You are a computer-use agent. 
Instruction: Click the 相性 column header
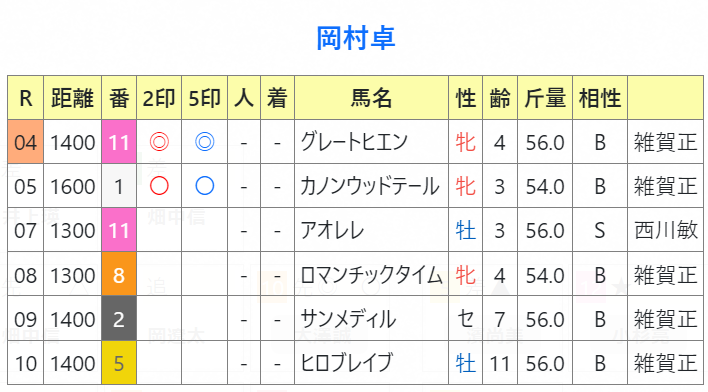coord(600,98)
